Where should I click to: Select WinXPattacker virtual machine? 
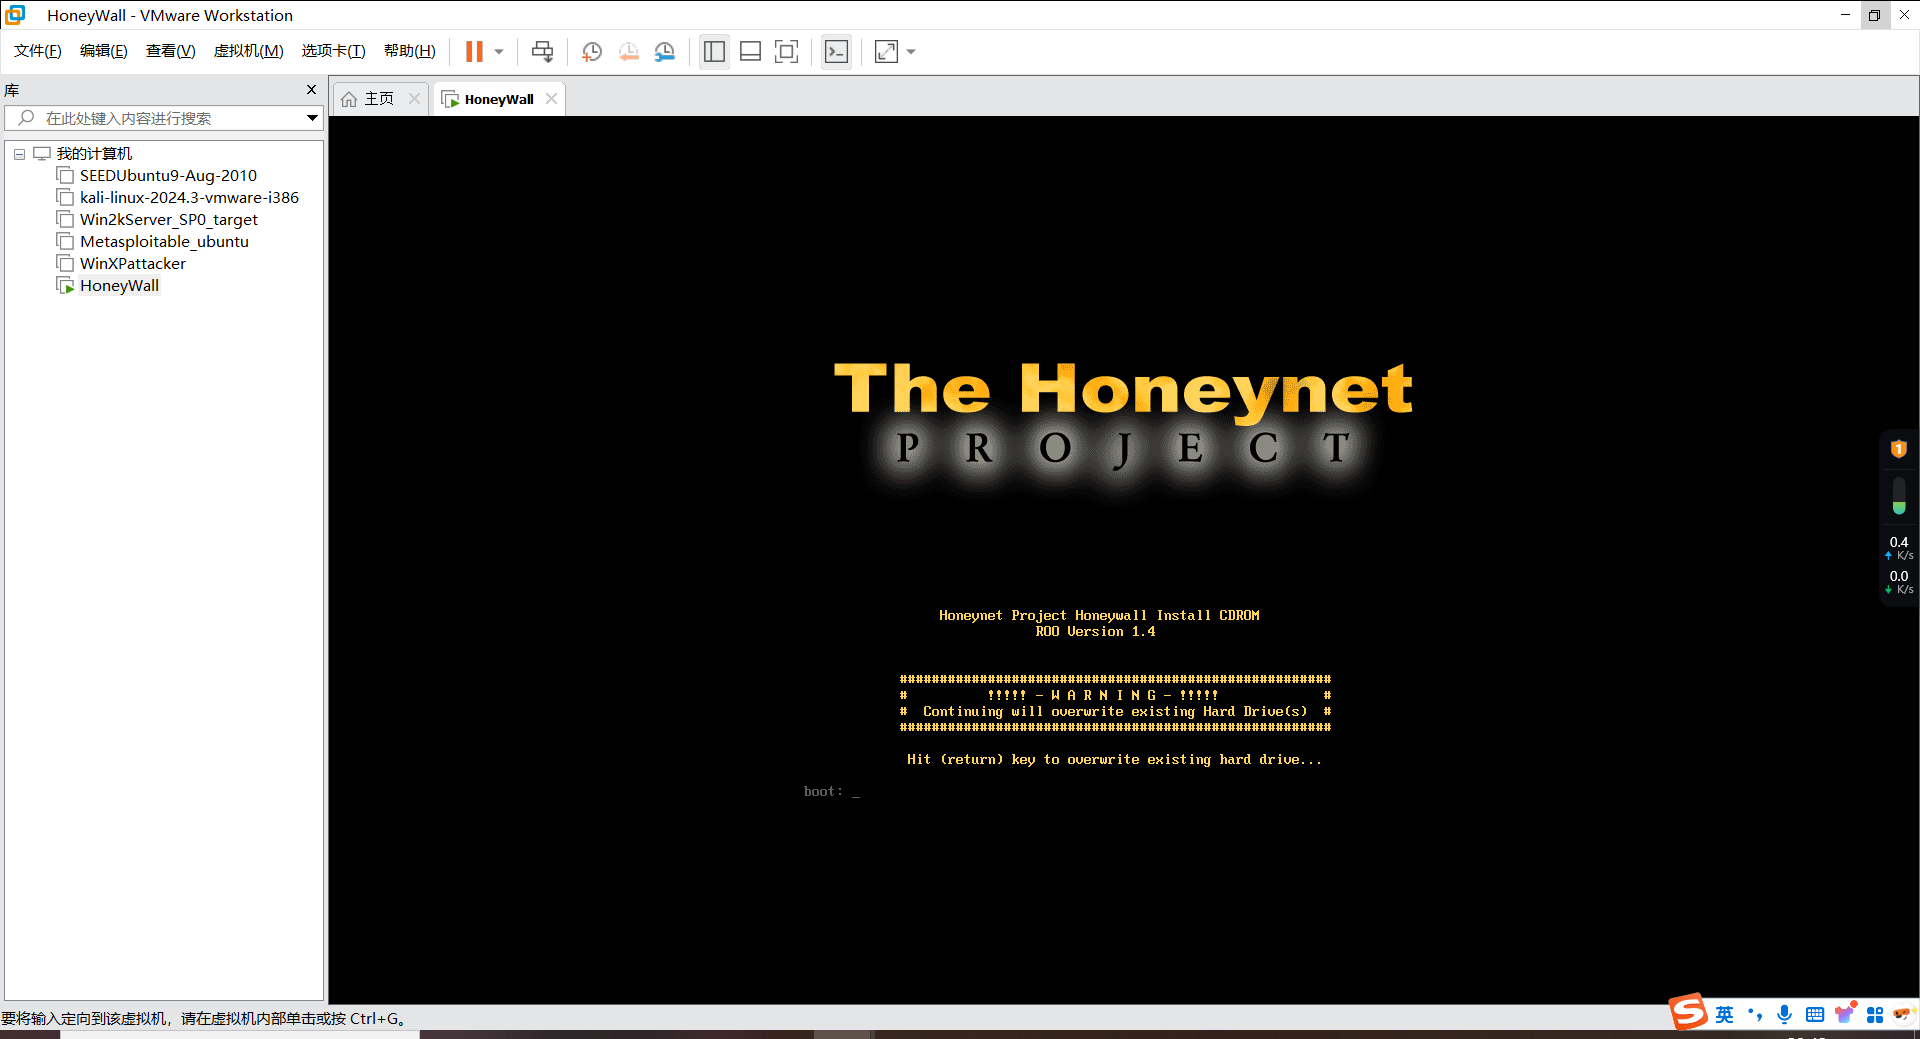(133, 264)
